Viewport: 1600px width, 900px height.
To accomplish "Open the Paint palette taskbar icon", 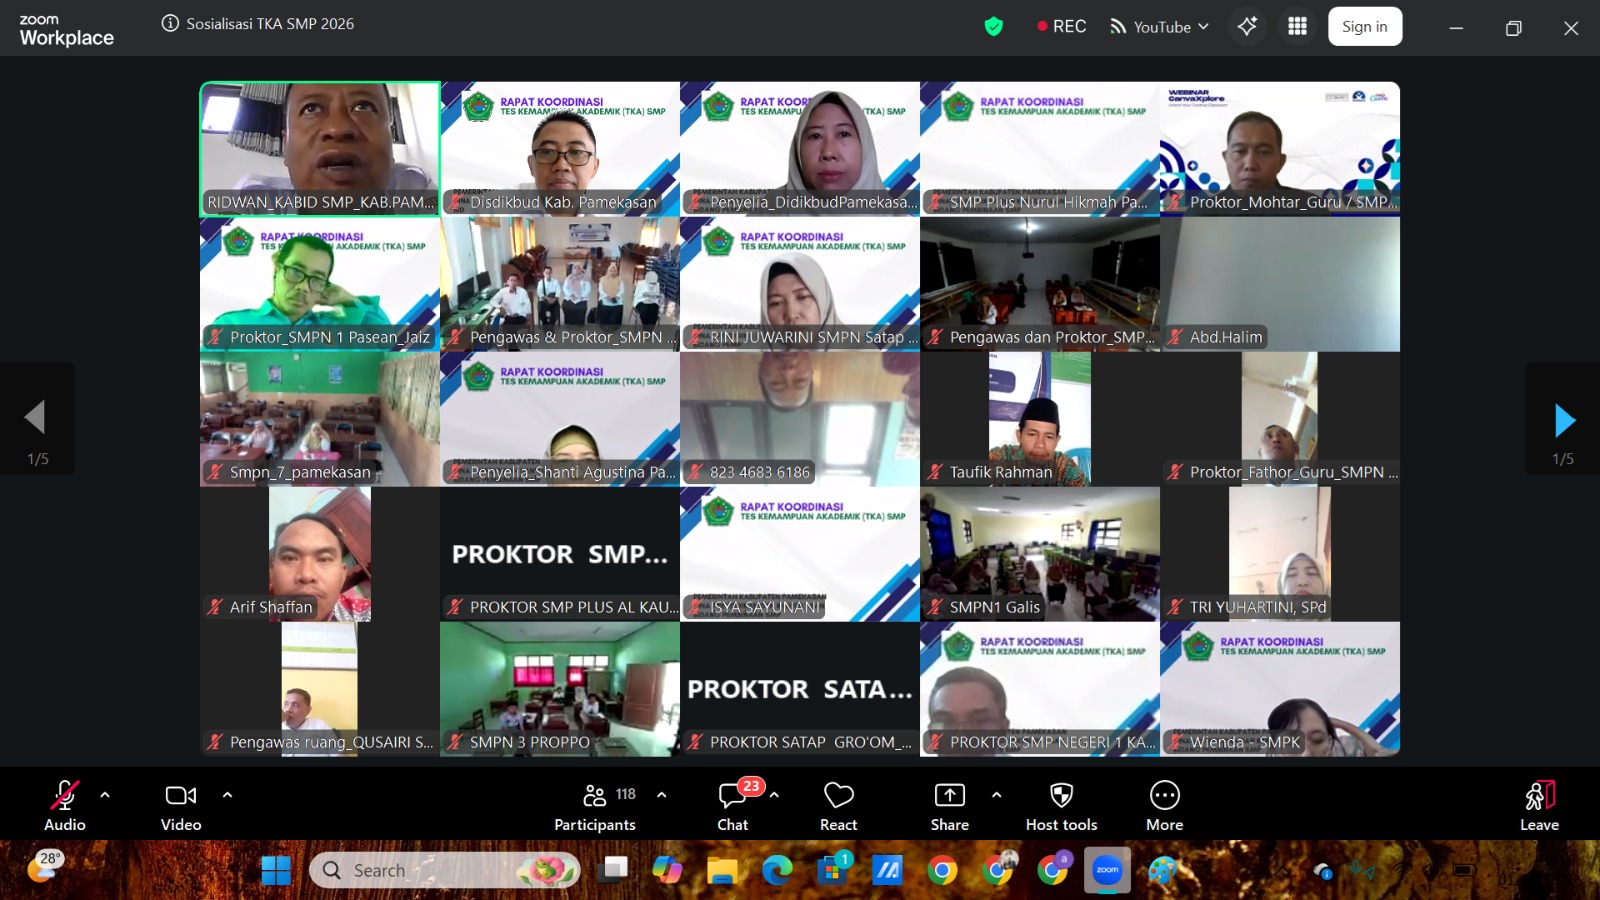I will pyautogui.click(x=1162, y=870).
